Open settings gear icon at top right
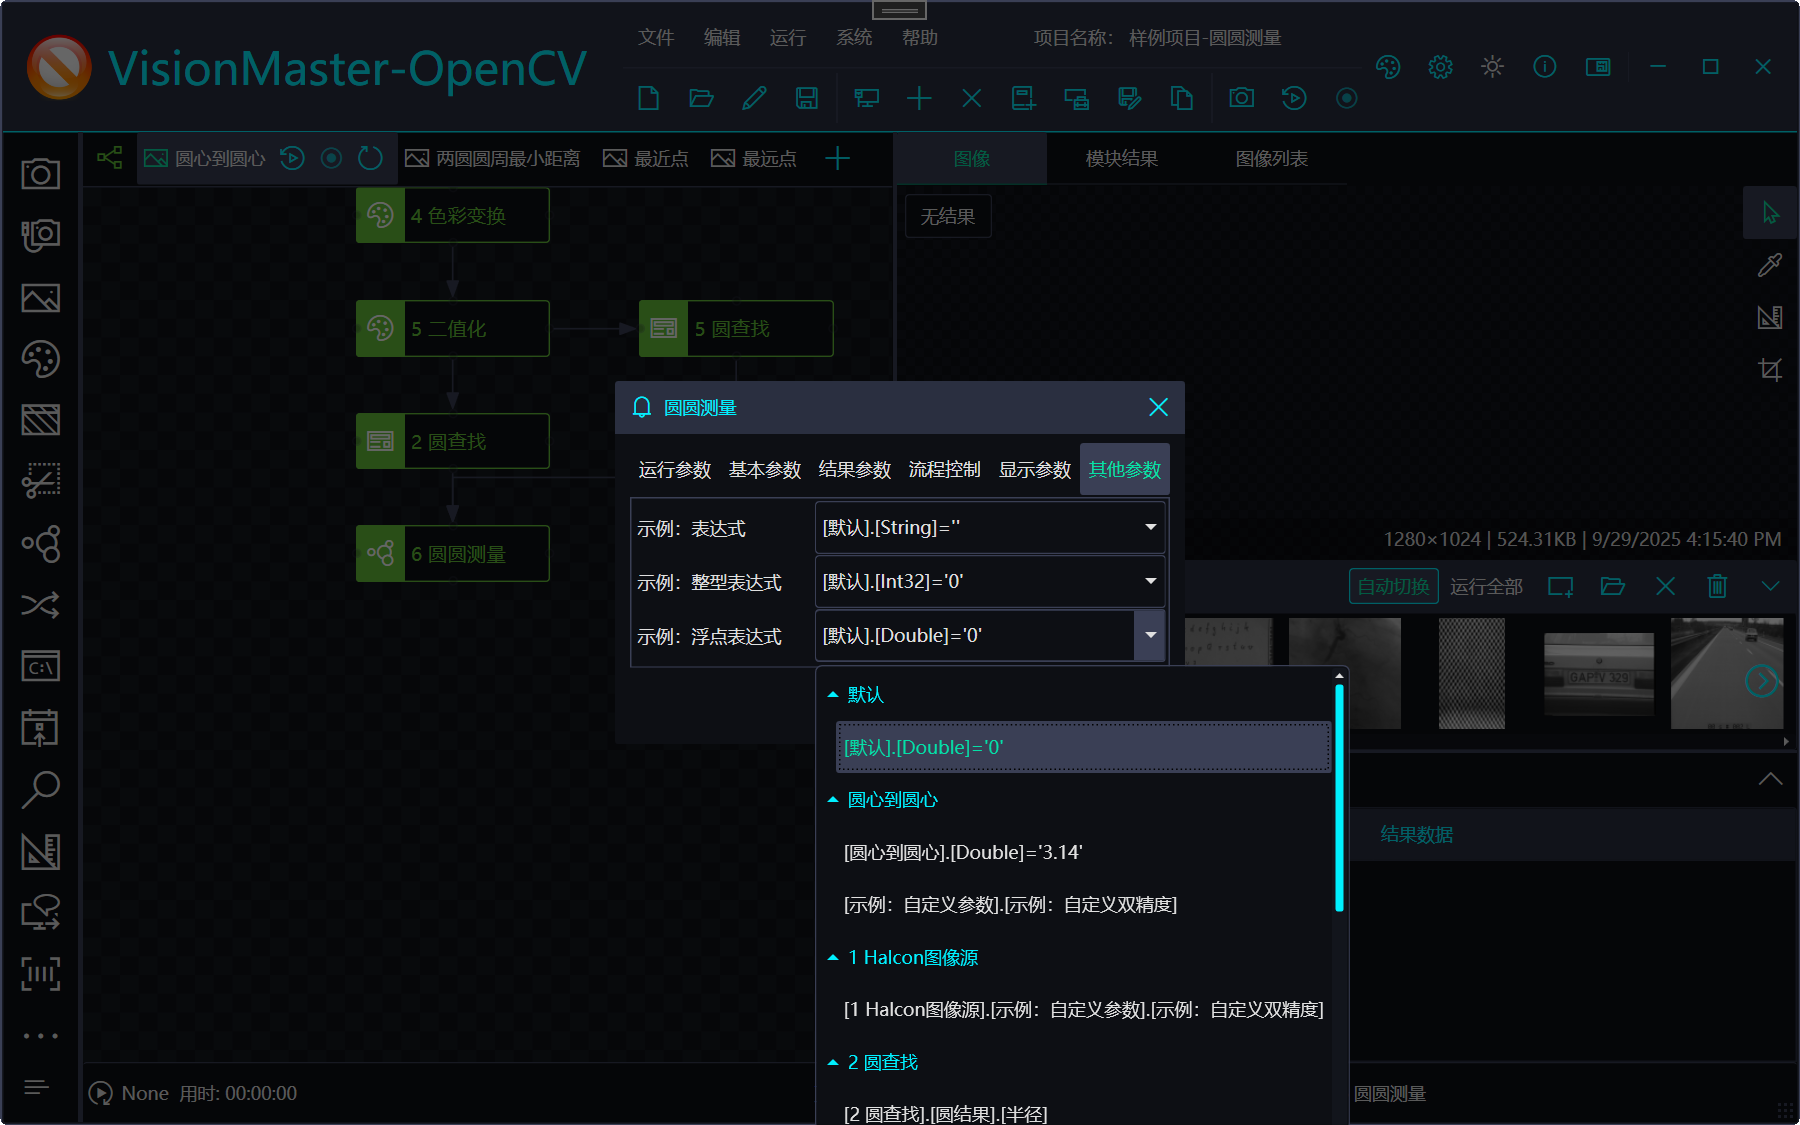 [x=1440, y=67]
